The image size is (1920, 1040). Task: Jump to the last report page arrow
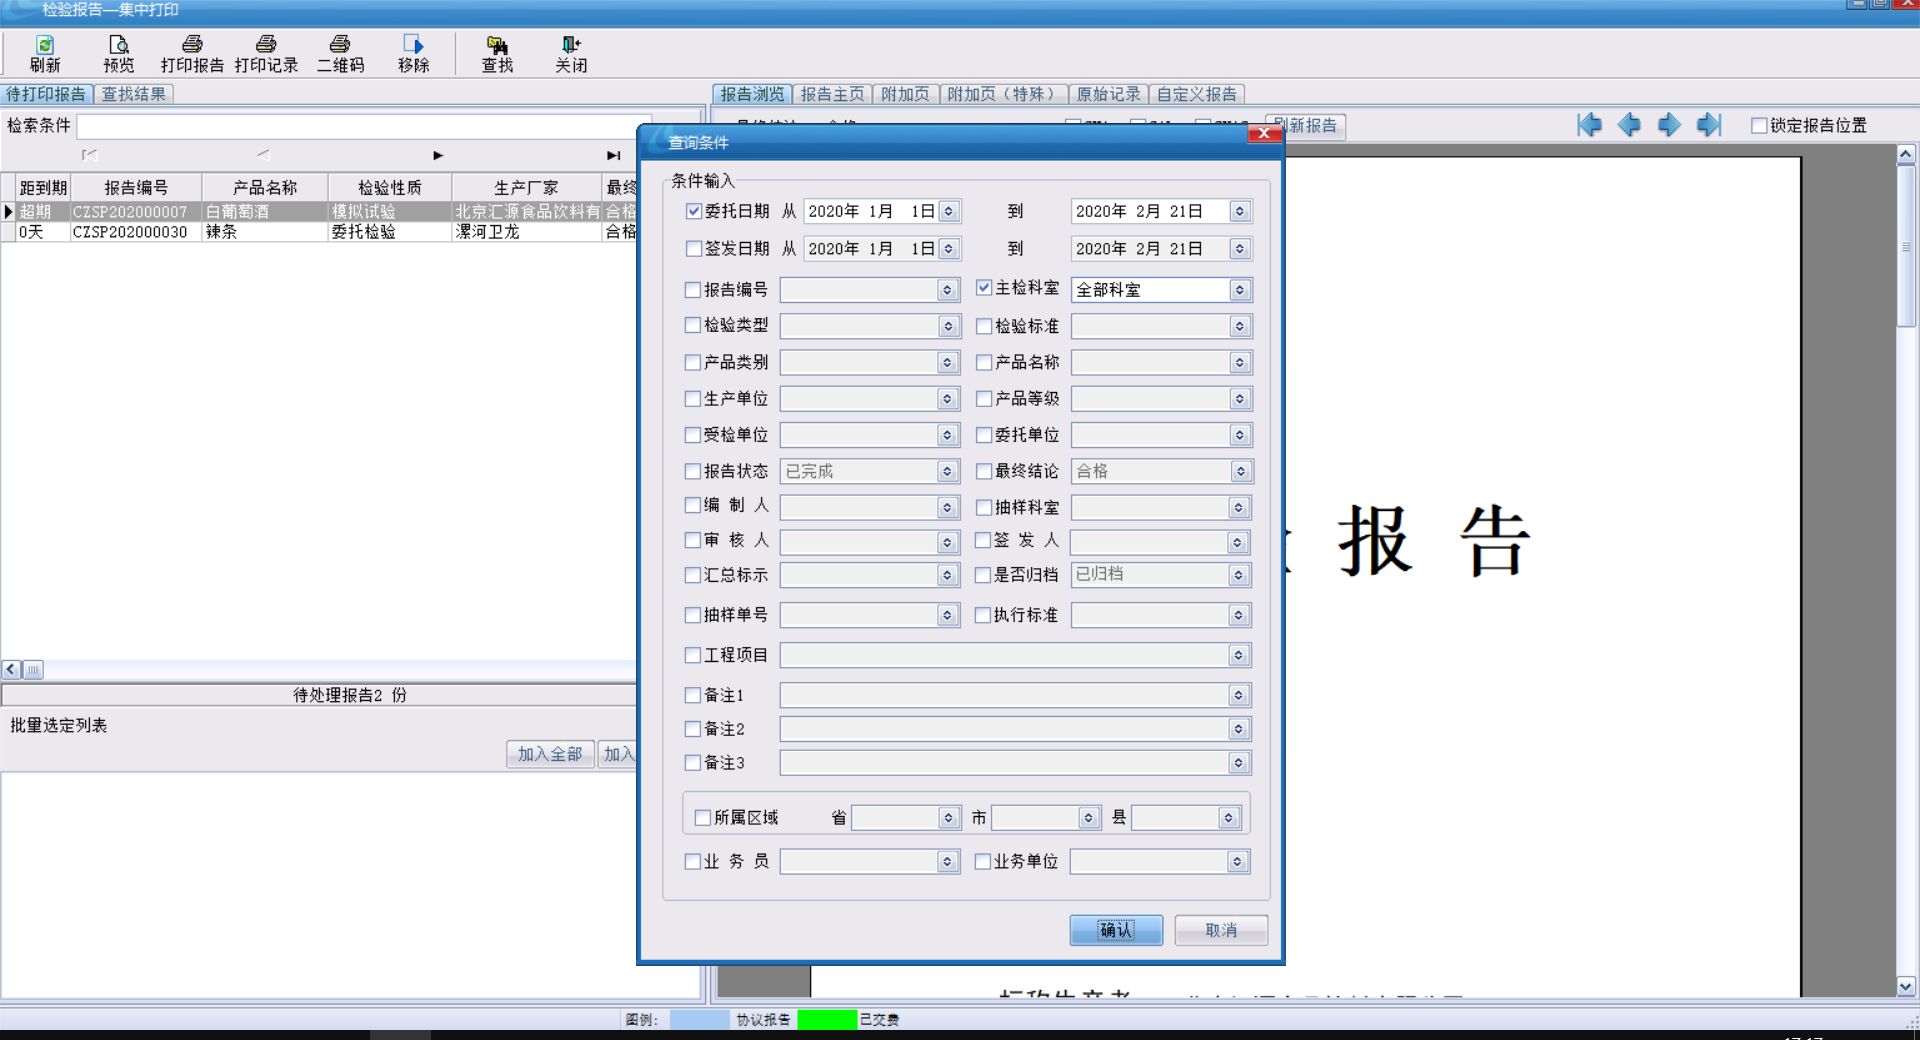(x=1709, y=125)
